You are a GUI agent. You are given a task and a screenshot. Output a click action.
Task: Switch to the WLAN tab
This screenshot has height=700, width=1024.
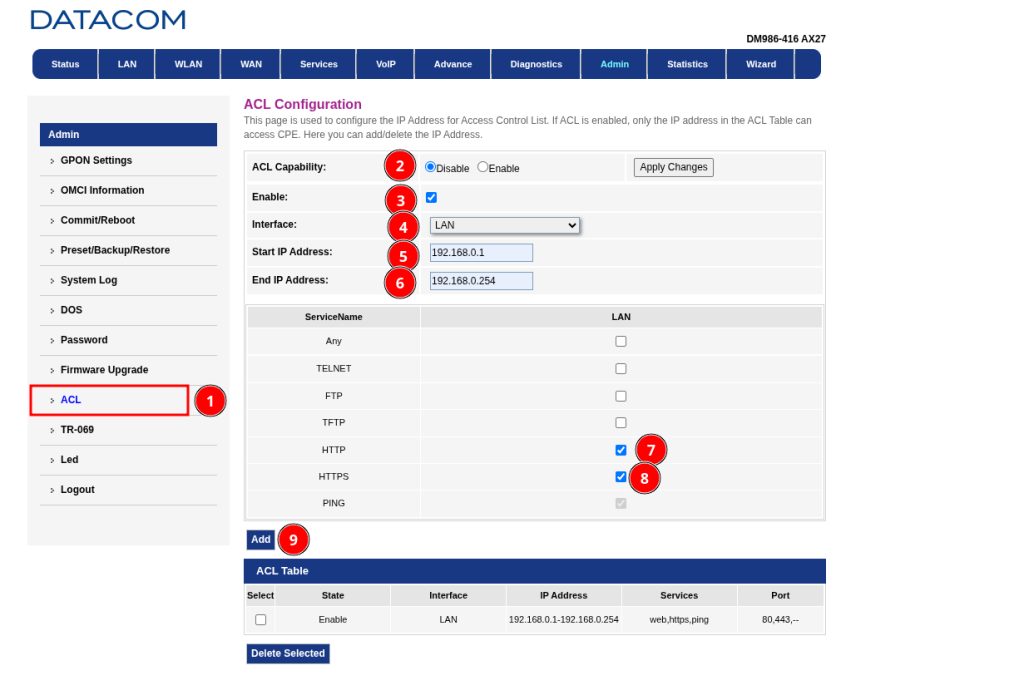tap(188, 64)
